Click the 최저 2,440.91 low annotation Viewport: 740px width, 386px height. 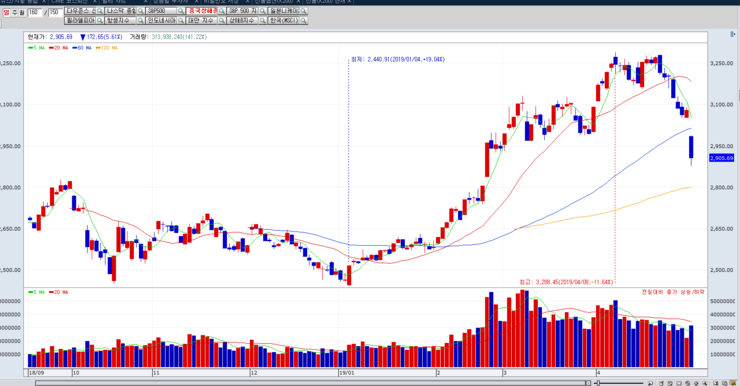(x=397, y=59)
